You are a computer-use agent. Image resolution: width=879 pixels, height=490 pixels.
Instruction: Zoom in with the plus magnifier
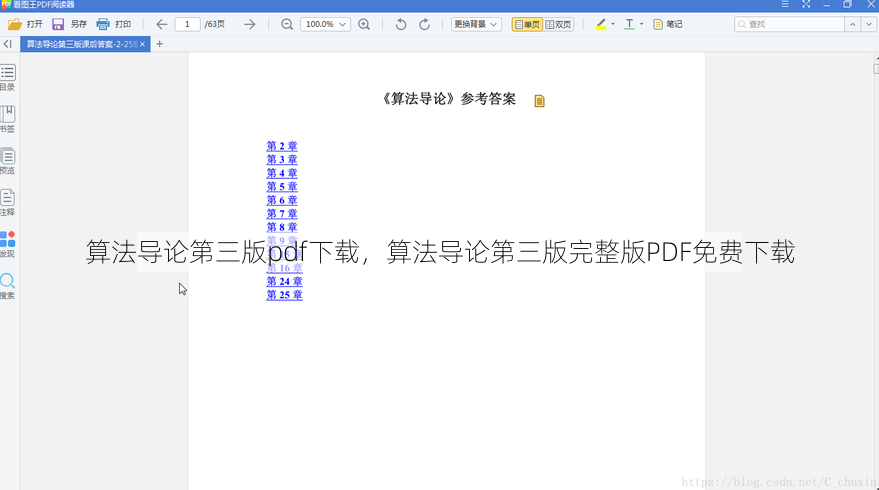364,24
